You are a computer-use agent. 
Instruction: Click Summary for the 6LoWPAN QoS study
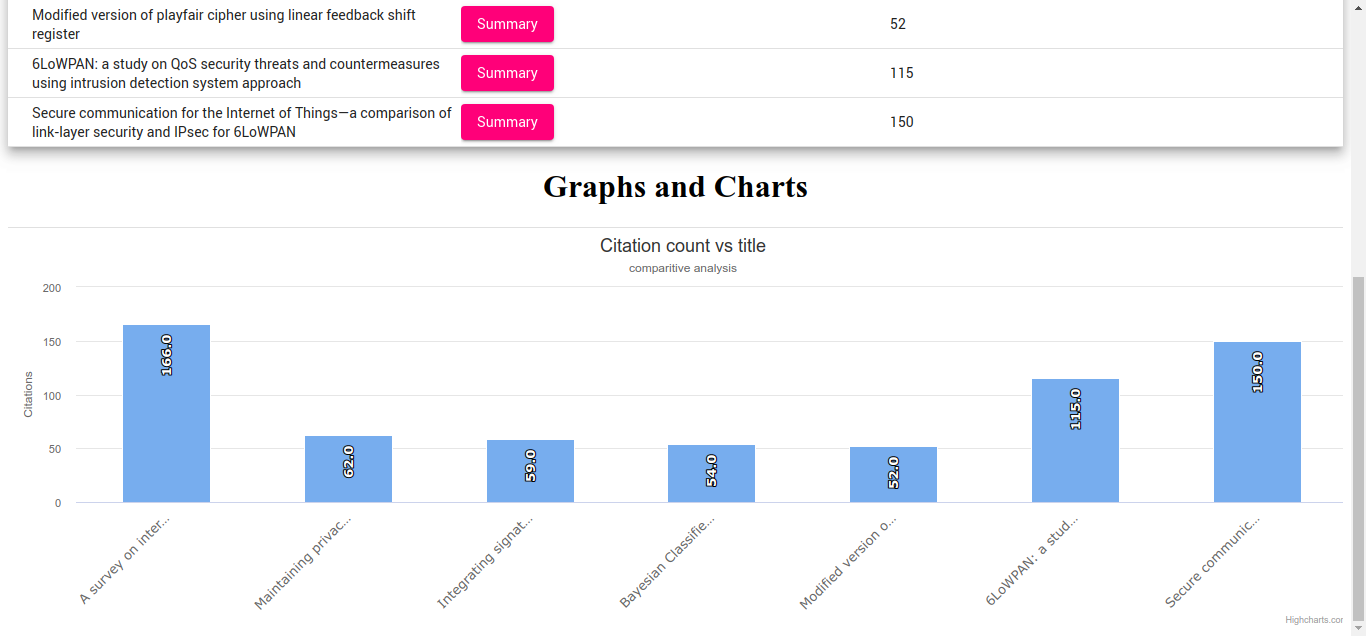pos(507,72)
